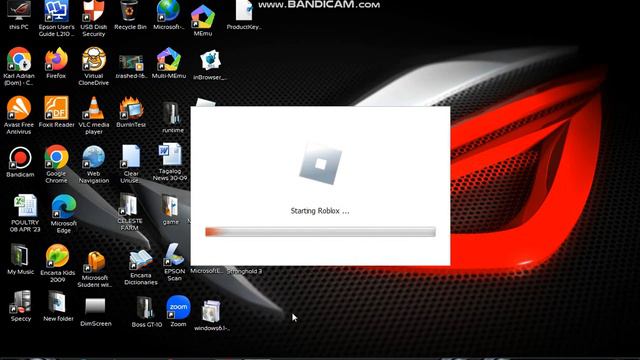Open the MEmu emulator icon
This screenshot has width=640, height=360.
click(x=203, y=21)
